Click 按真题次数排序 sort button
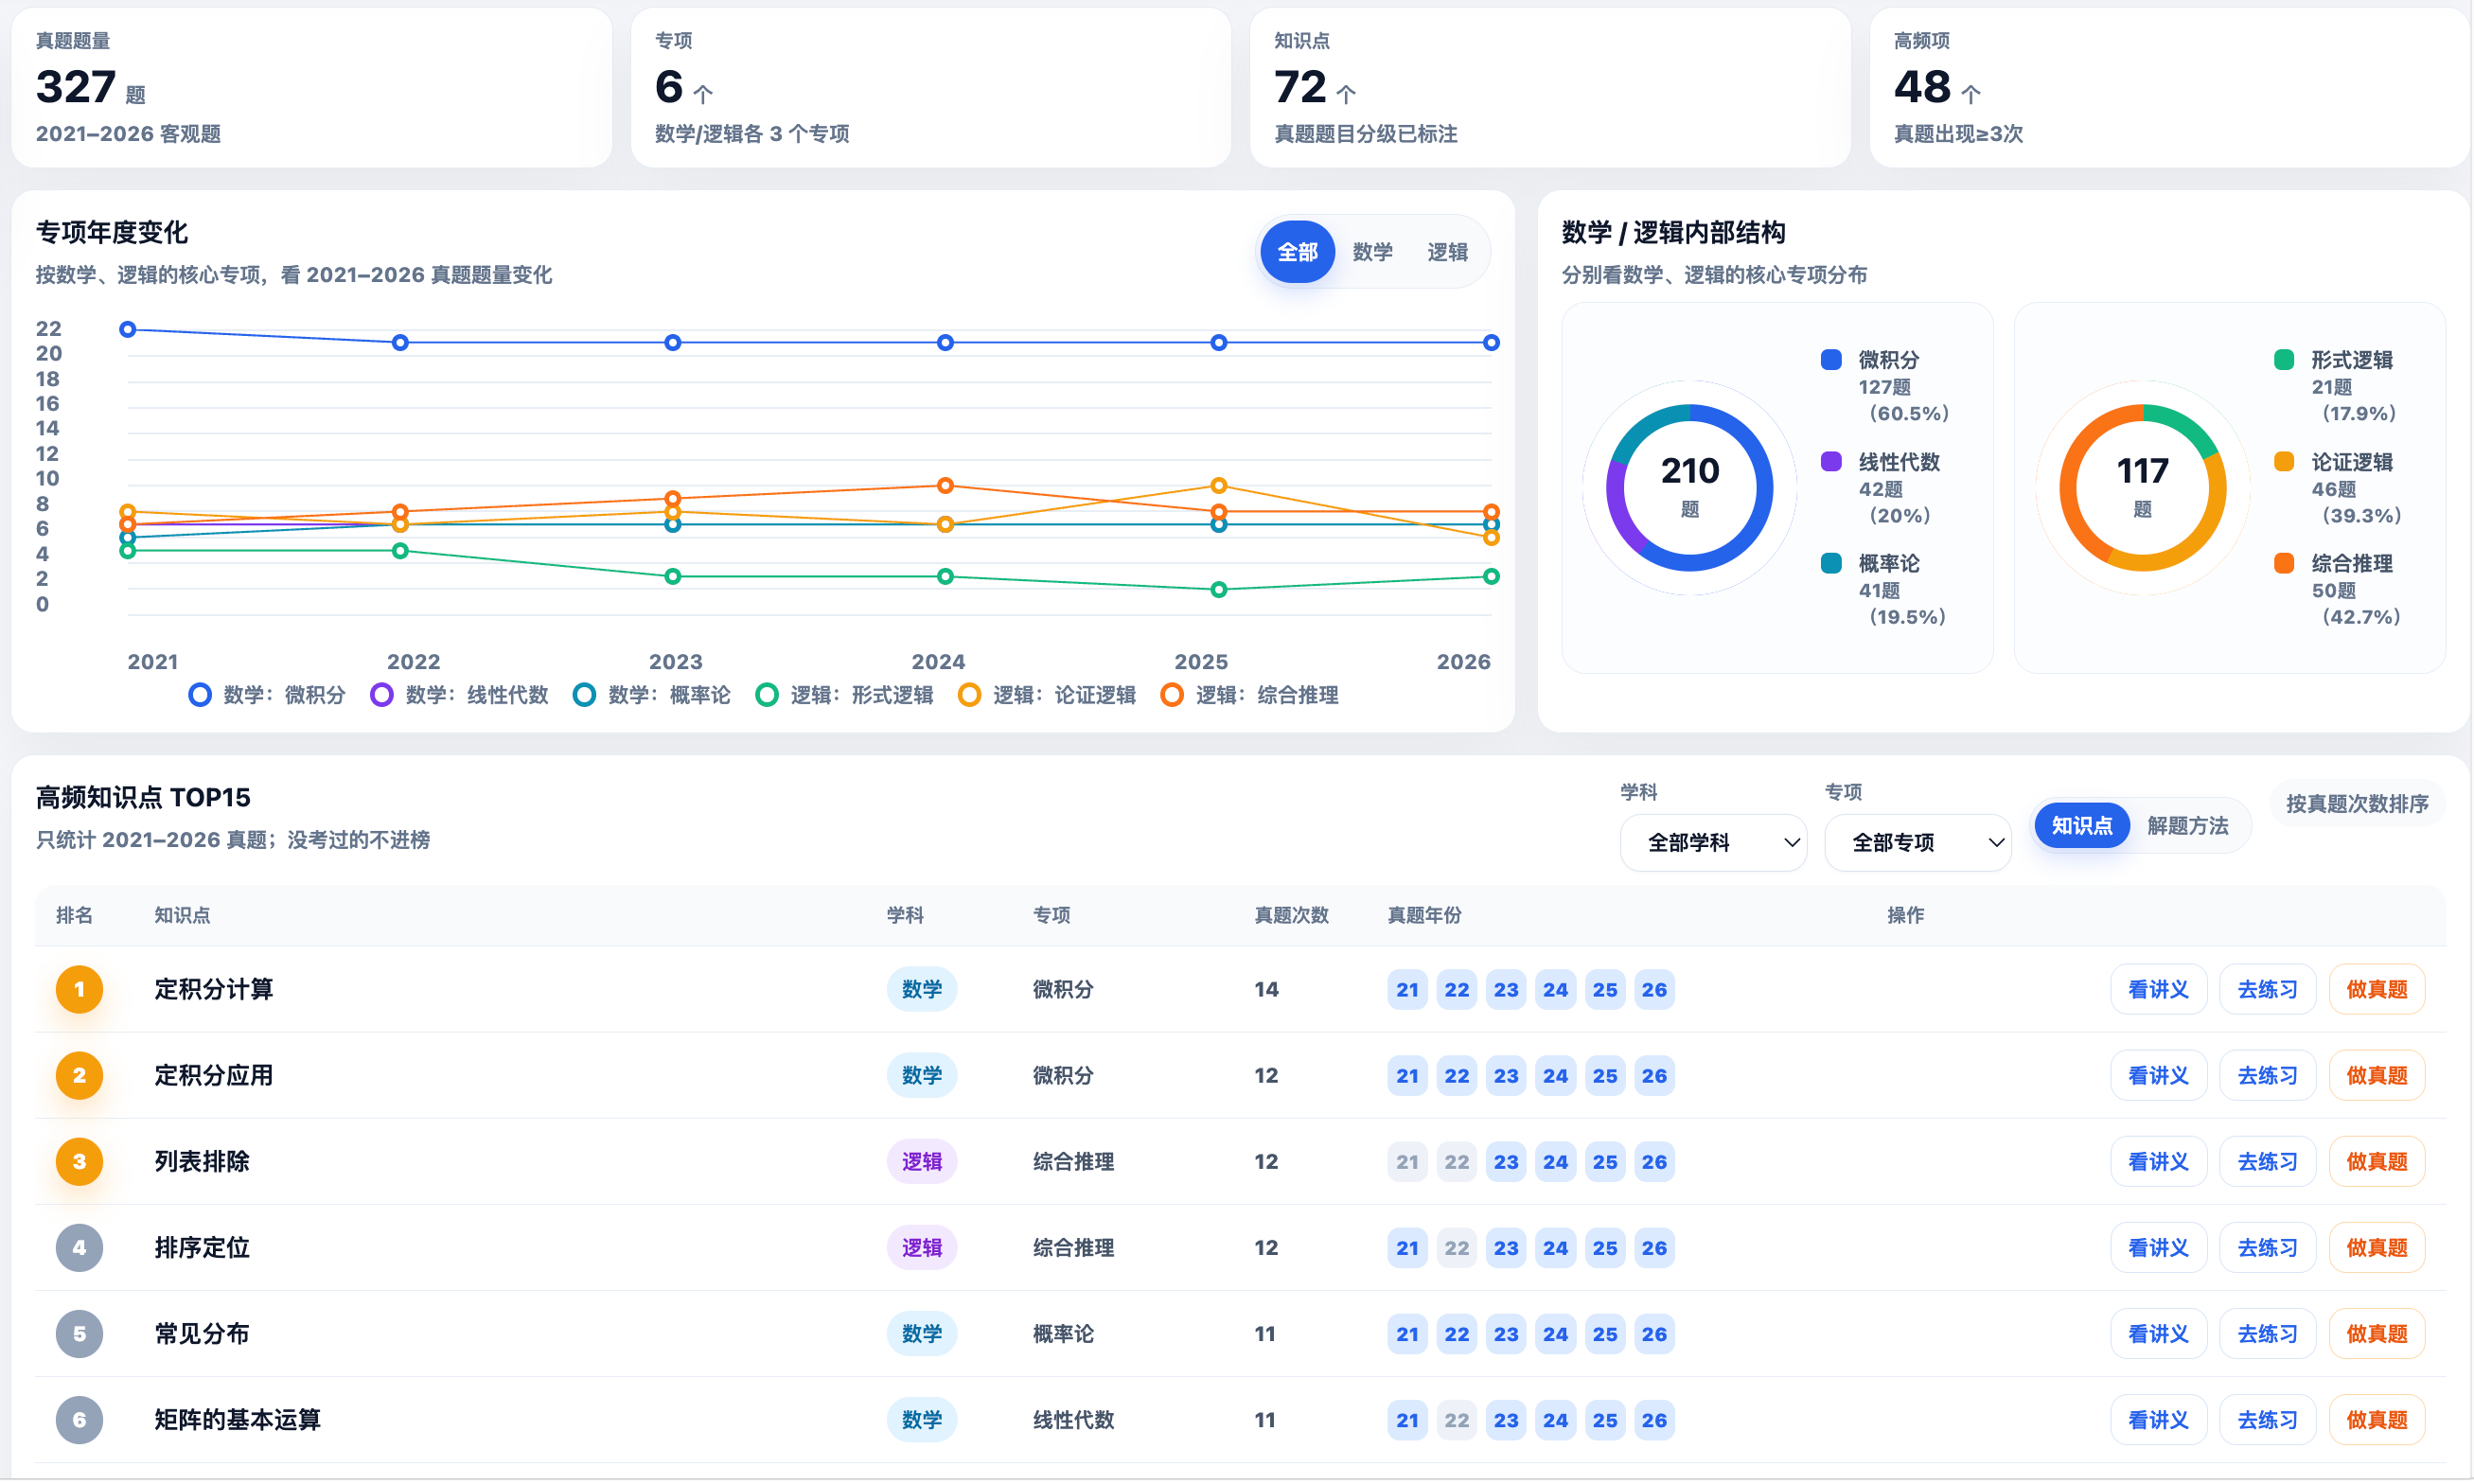This screenshot has height=1484, width=2474. click(x=2357, y=804)
